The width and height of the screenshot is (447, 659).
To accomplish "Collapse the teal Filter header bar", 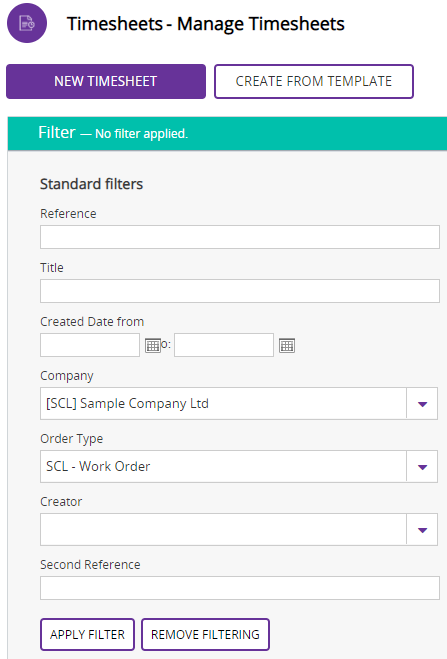I will [x=227, y=133].
